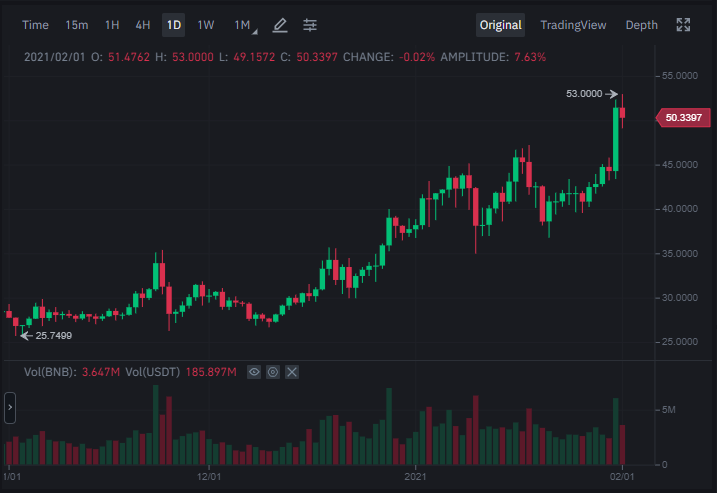Select the 4H interval
This screenshot has height=493, width=717.
(x=143, y=25)
